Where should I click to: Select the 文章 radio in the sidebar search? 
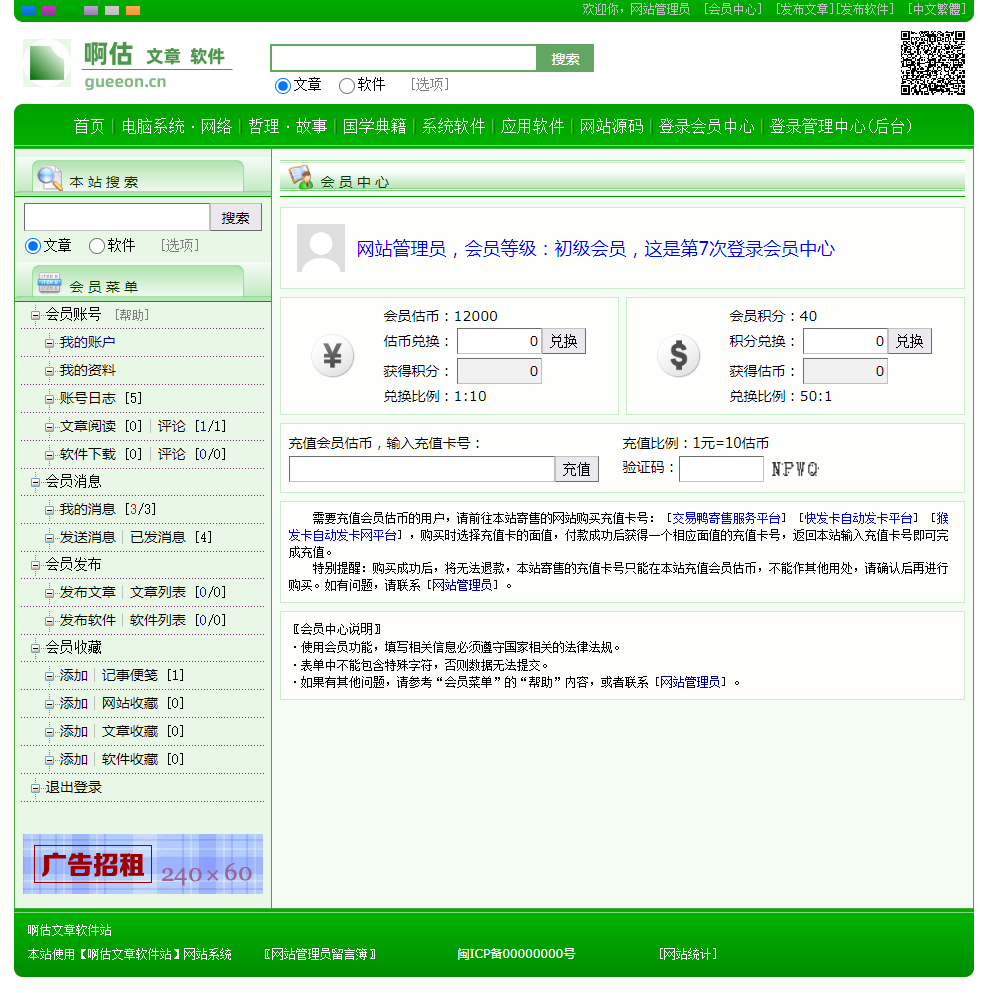pyautogui.click(x=33, y=246)
